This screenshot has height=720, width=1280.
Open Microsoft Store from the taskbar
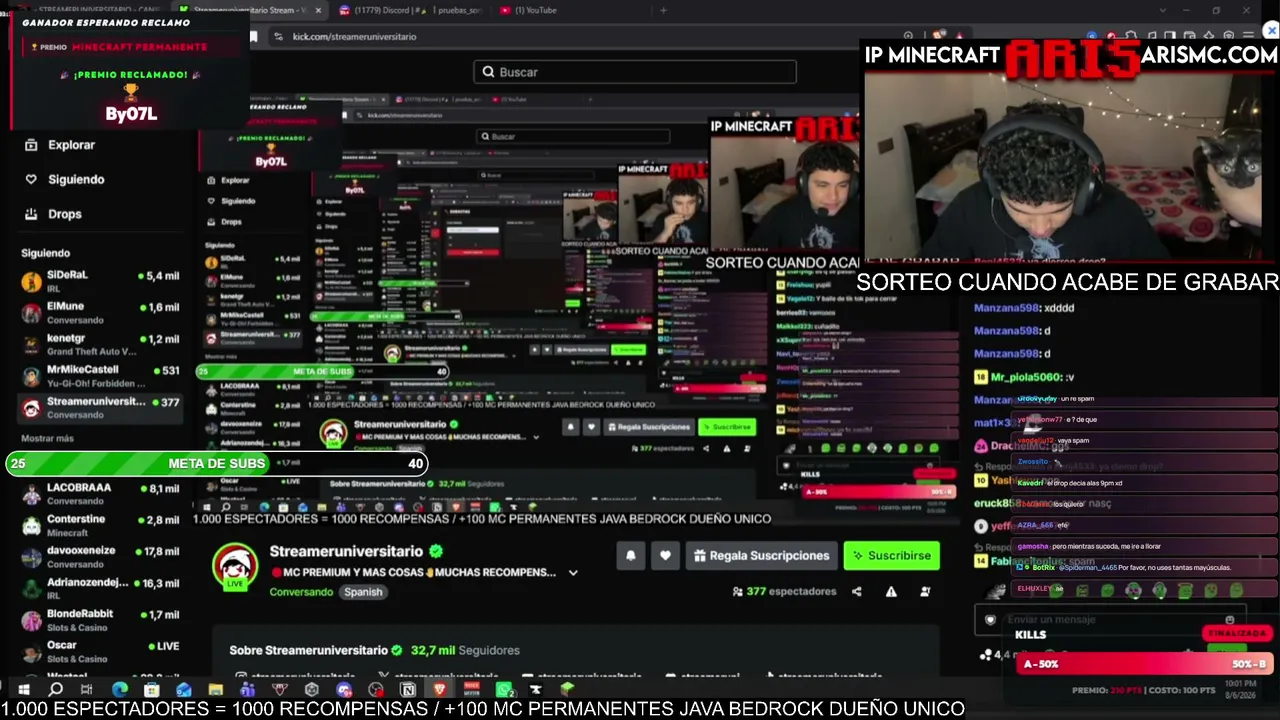click(x=151, y=689)
